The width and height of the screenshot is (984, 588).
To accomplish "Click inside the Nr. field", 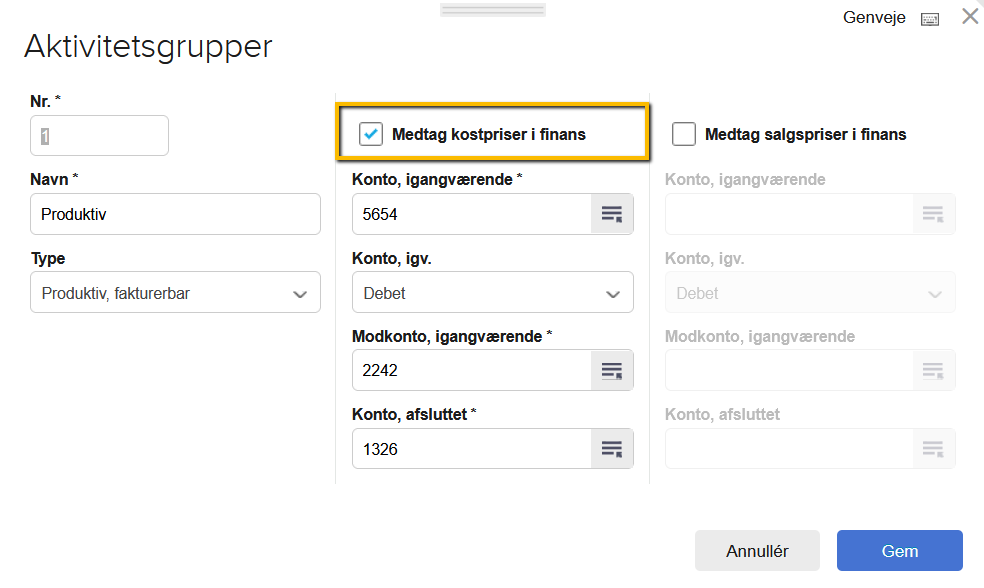I will pos(99,135).
